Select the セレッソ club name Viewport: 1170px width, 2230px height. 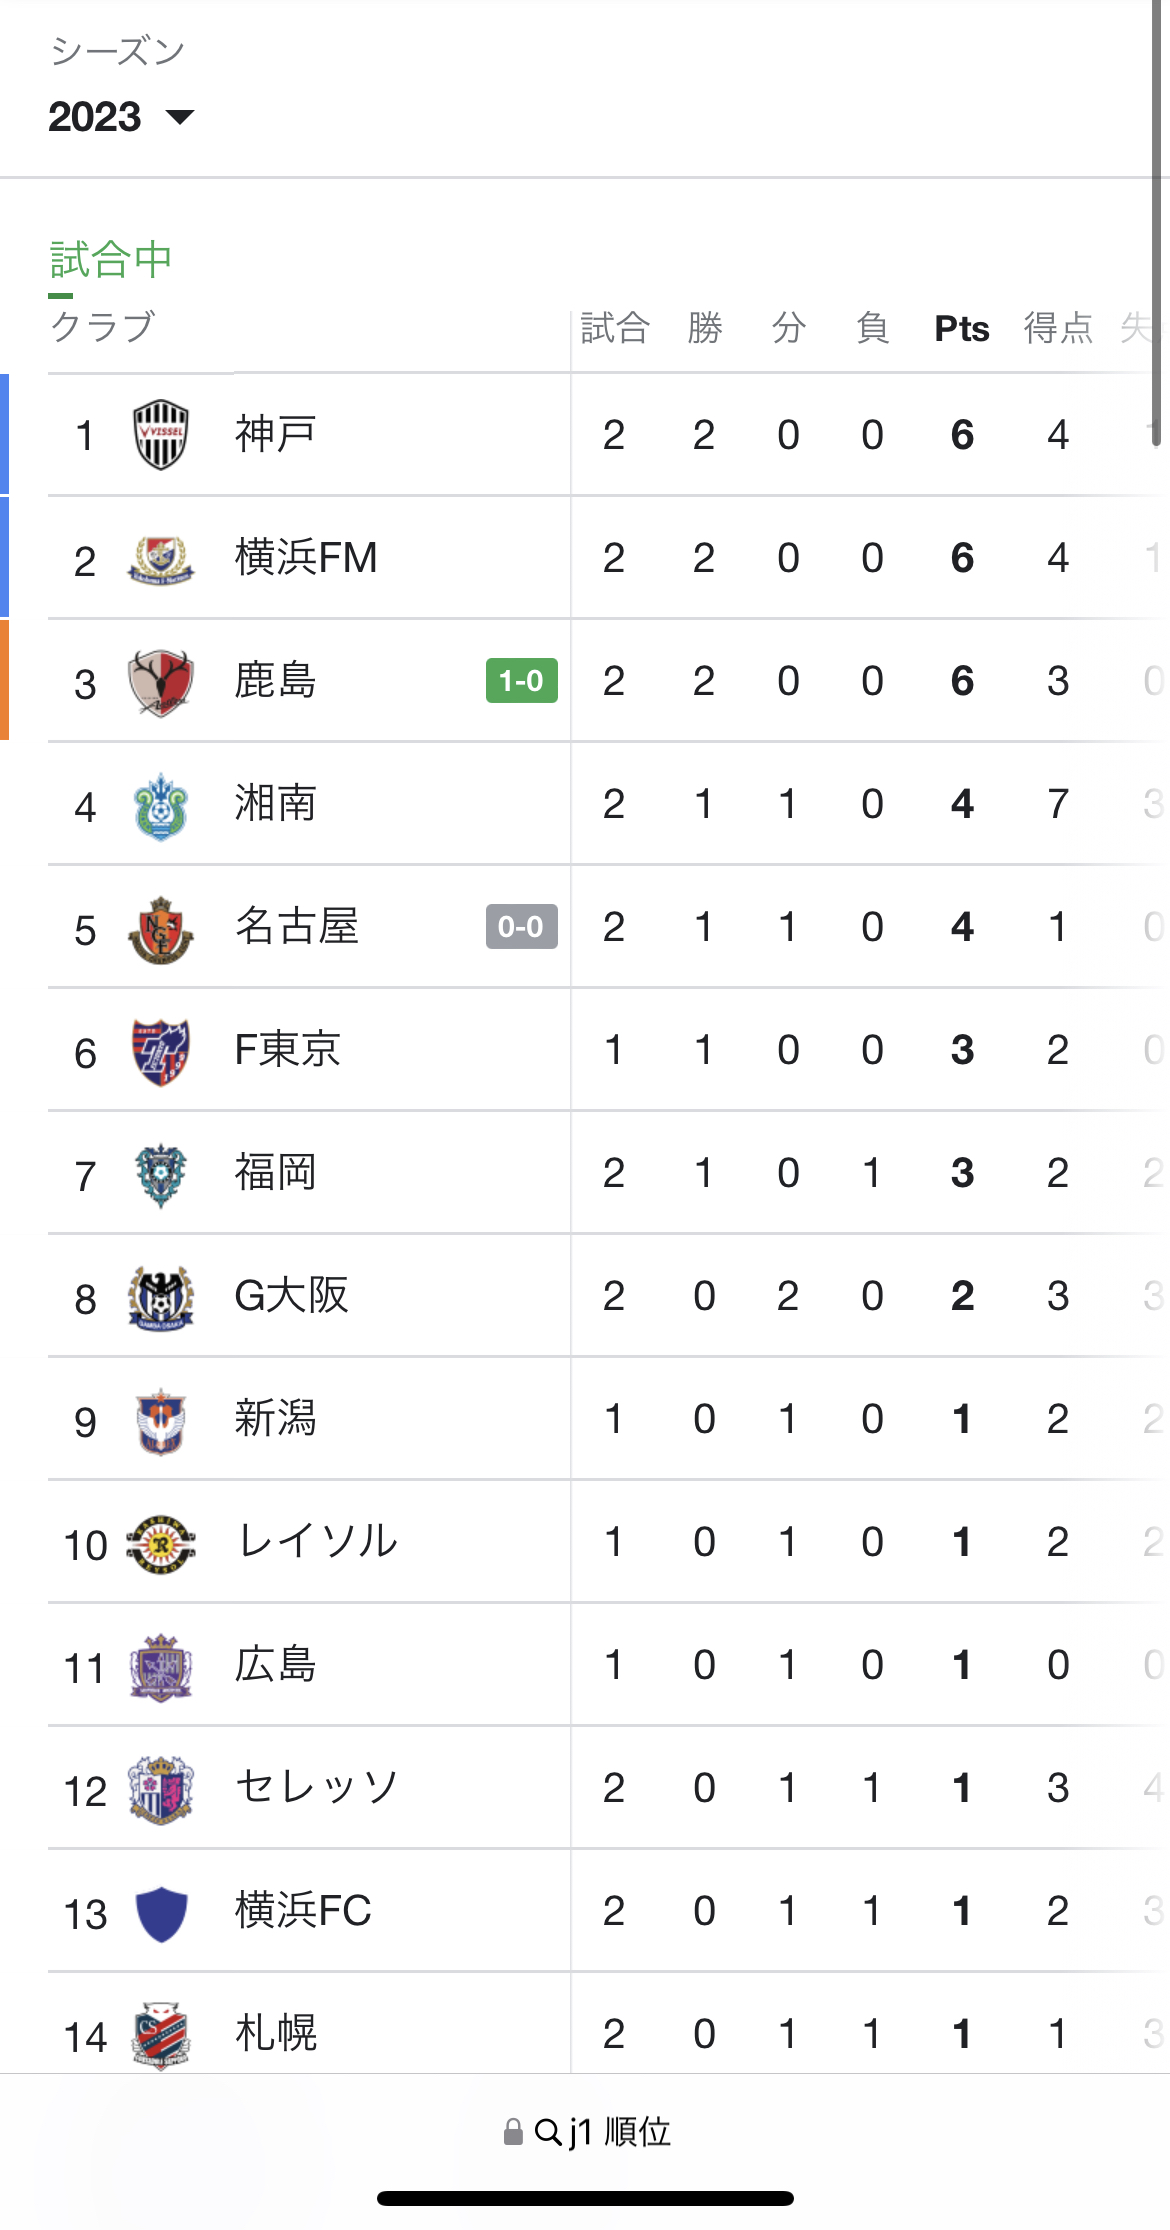(x=317, y=1788)
